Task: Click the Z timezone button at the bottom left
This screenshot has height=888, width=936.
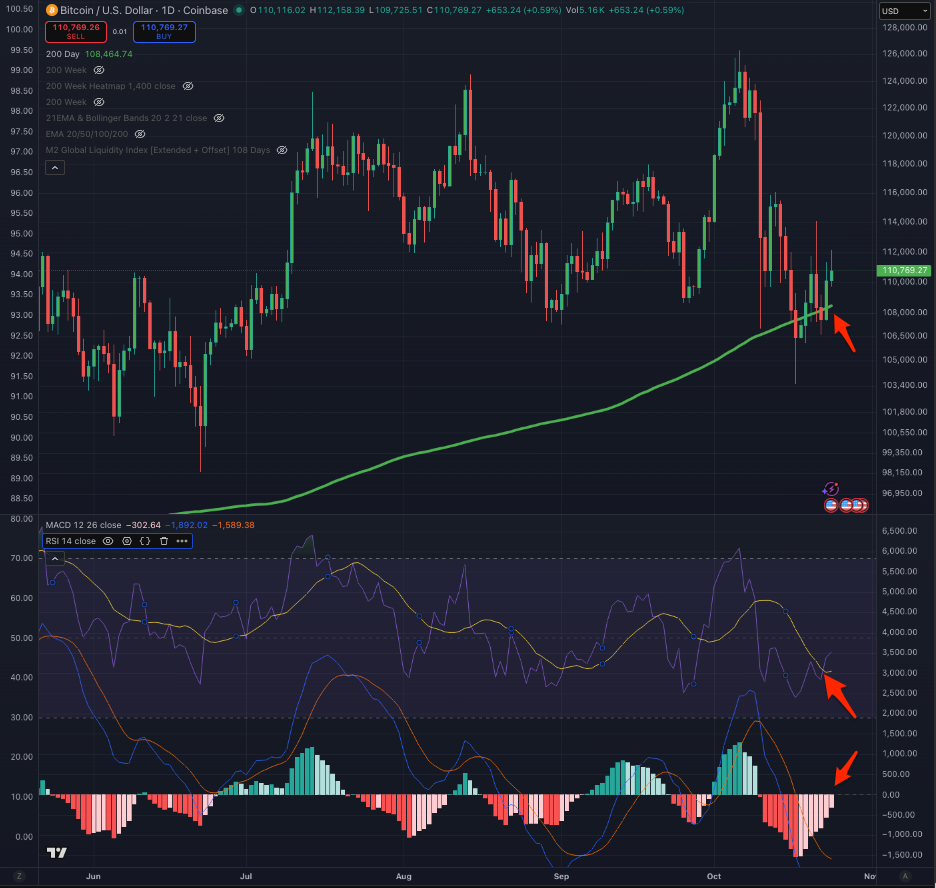Action: (x=19, y=876)
